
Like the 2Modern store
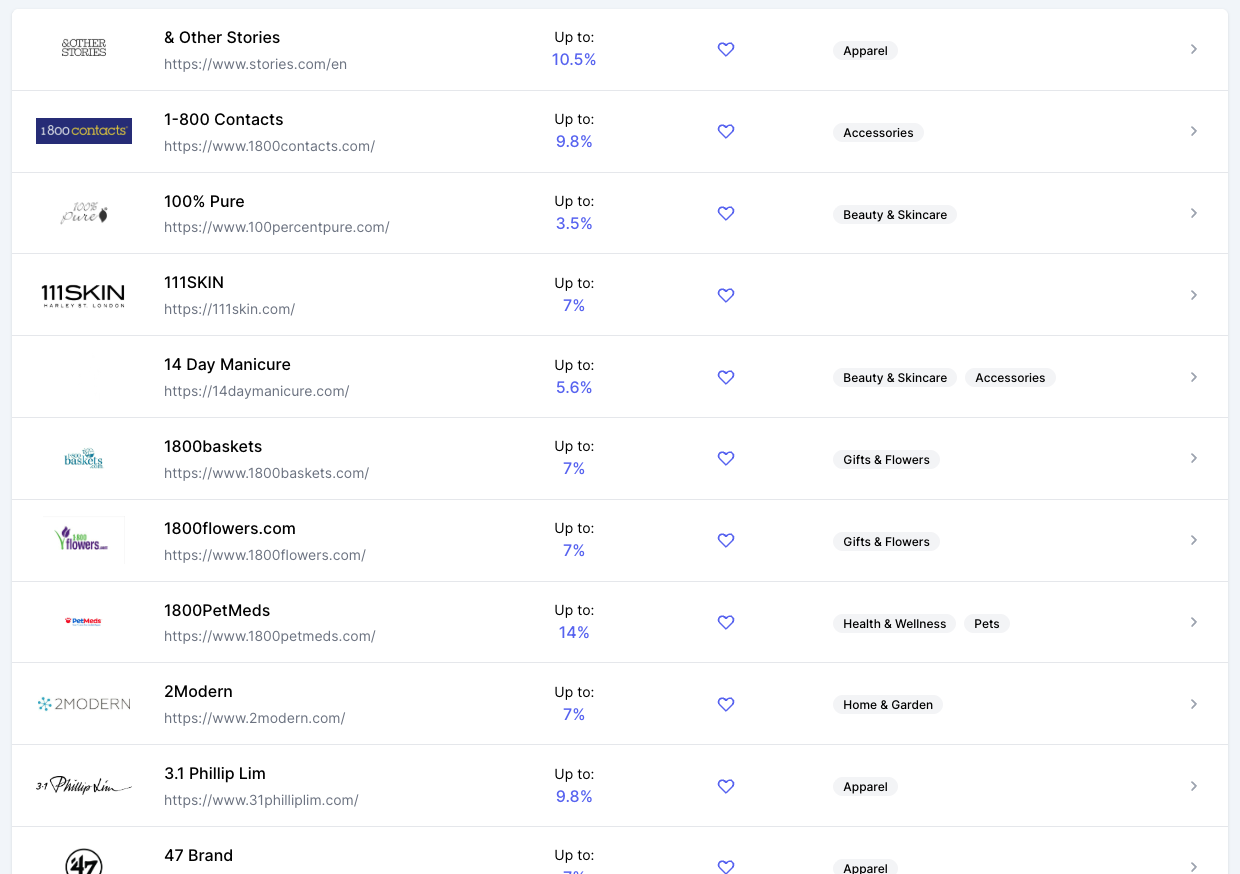tap(726, 704)
